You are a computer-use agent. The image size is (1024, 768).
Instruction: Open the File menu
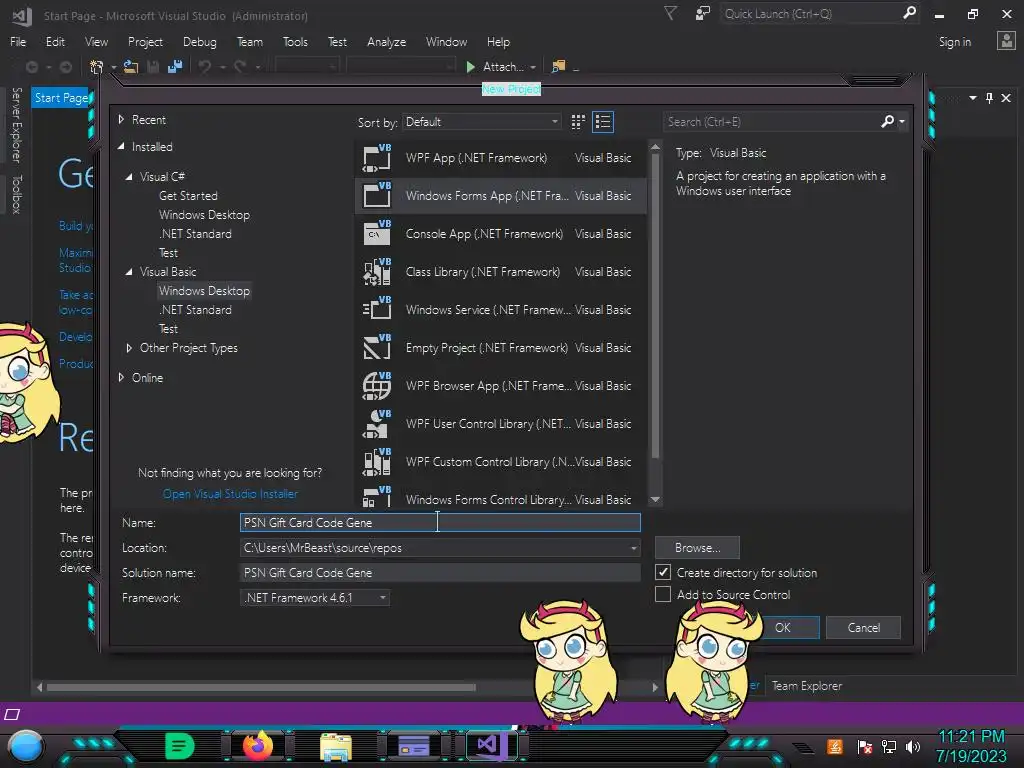pos(18,42)
